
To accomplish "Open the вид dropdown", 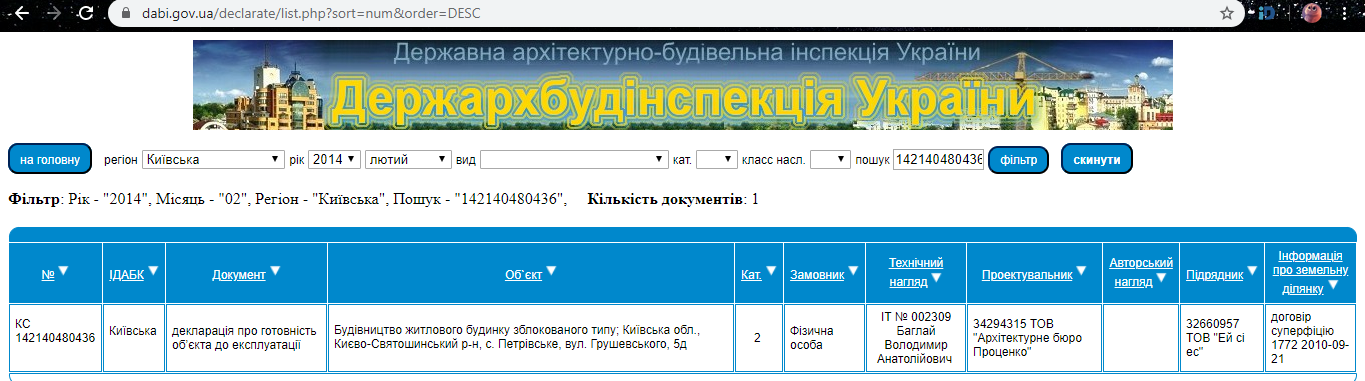I will [x=574, y=159].
